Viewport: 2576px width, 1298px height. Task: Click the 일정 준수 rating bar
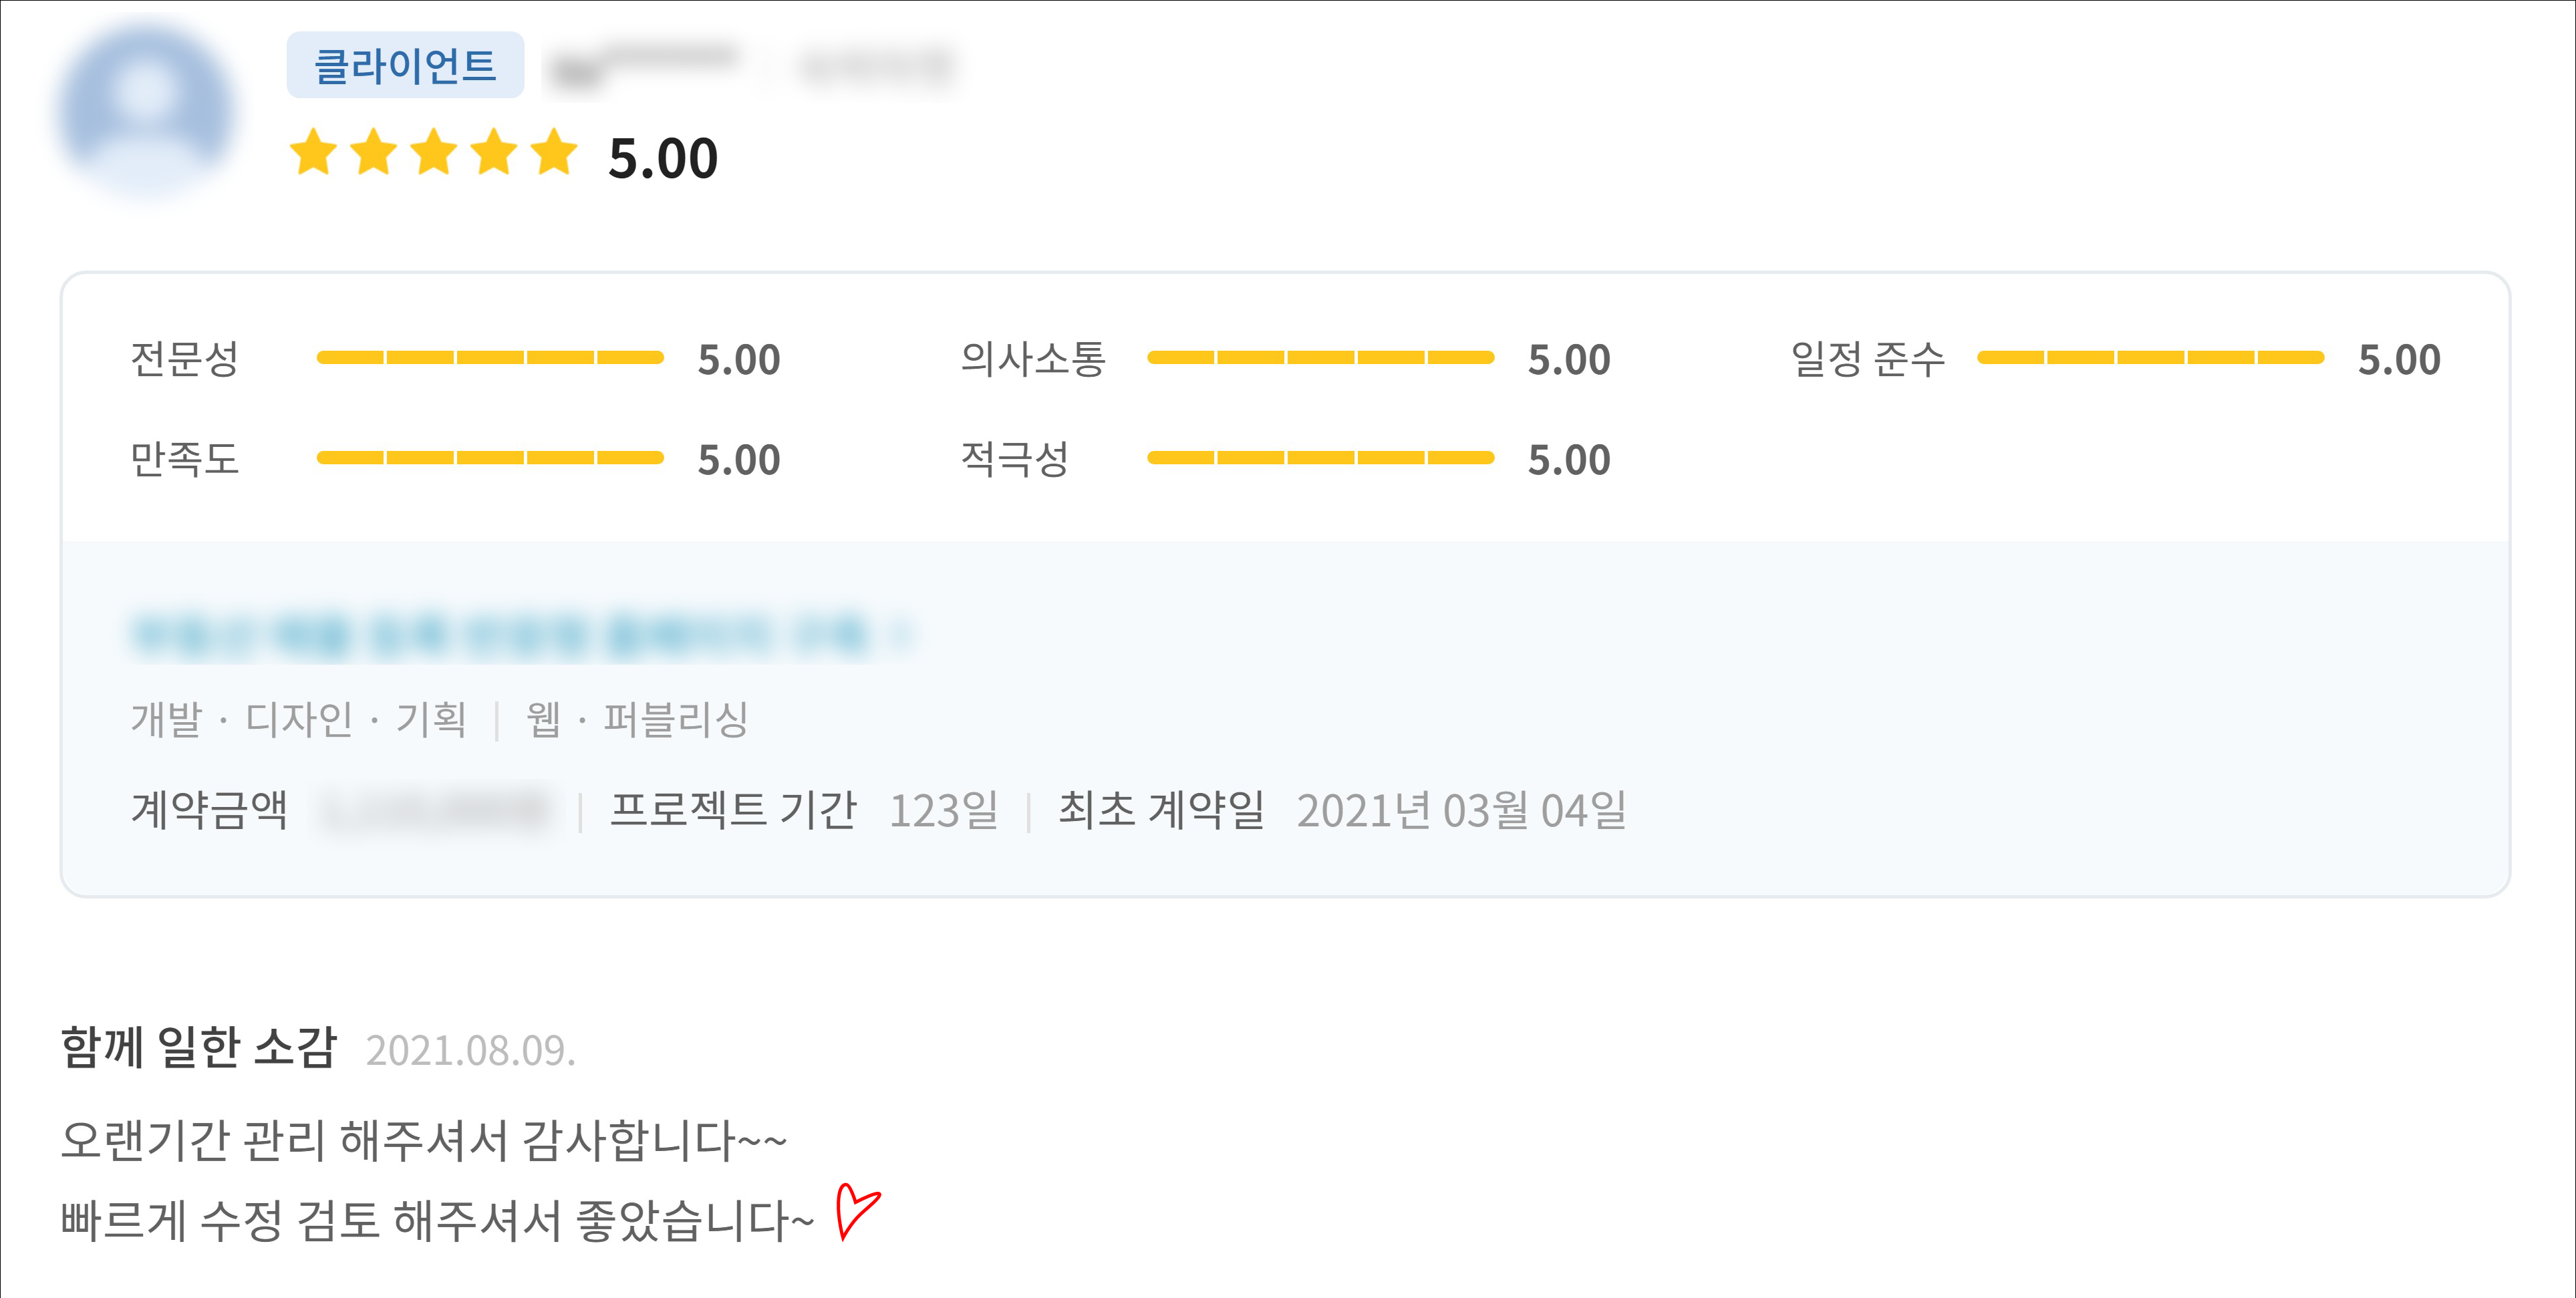coord(2150,358)
